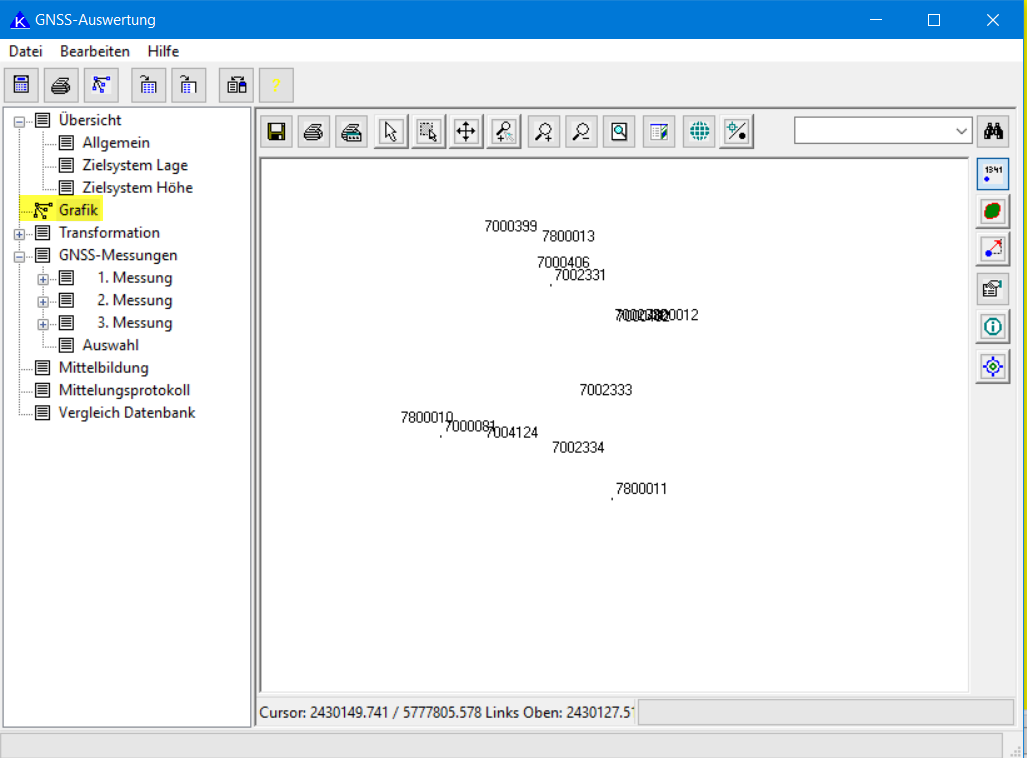The height and width of the screenshot is (758, 1027).
Task: Expand the Transformation tree node
Action: pyautogui.click(x=19, y=233)
